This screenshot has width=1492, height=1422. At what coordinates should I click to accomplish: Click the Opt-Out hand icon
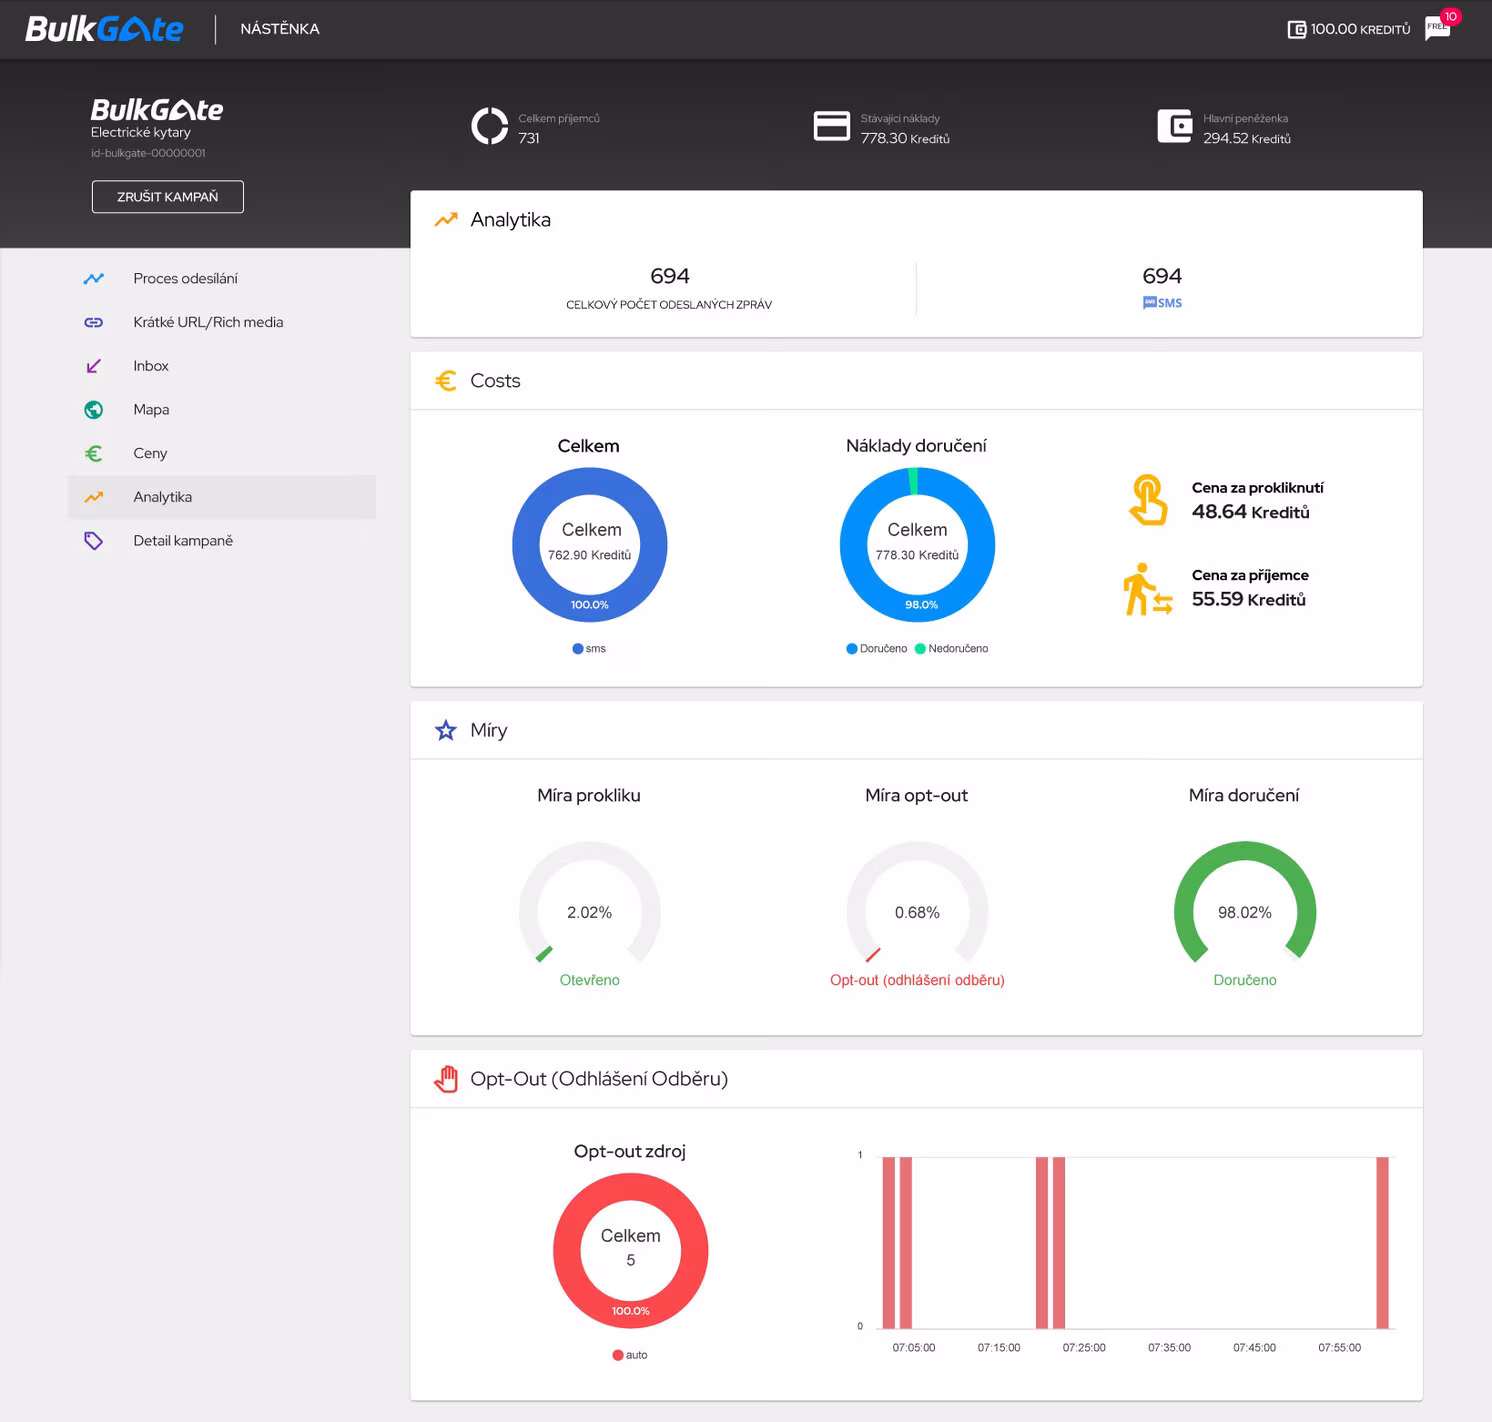(446, 1079)
